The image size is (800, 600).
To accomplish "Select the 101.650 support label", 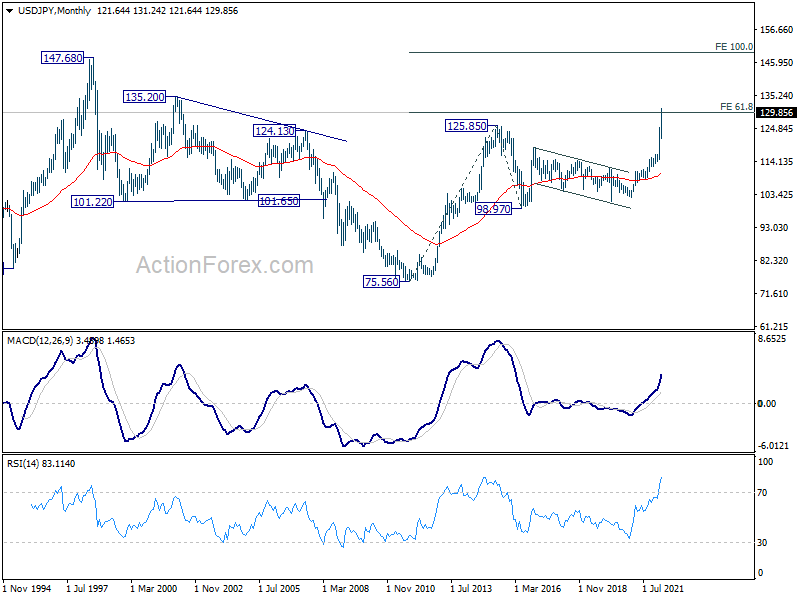I will (279, 201).
